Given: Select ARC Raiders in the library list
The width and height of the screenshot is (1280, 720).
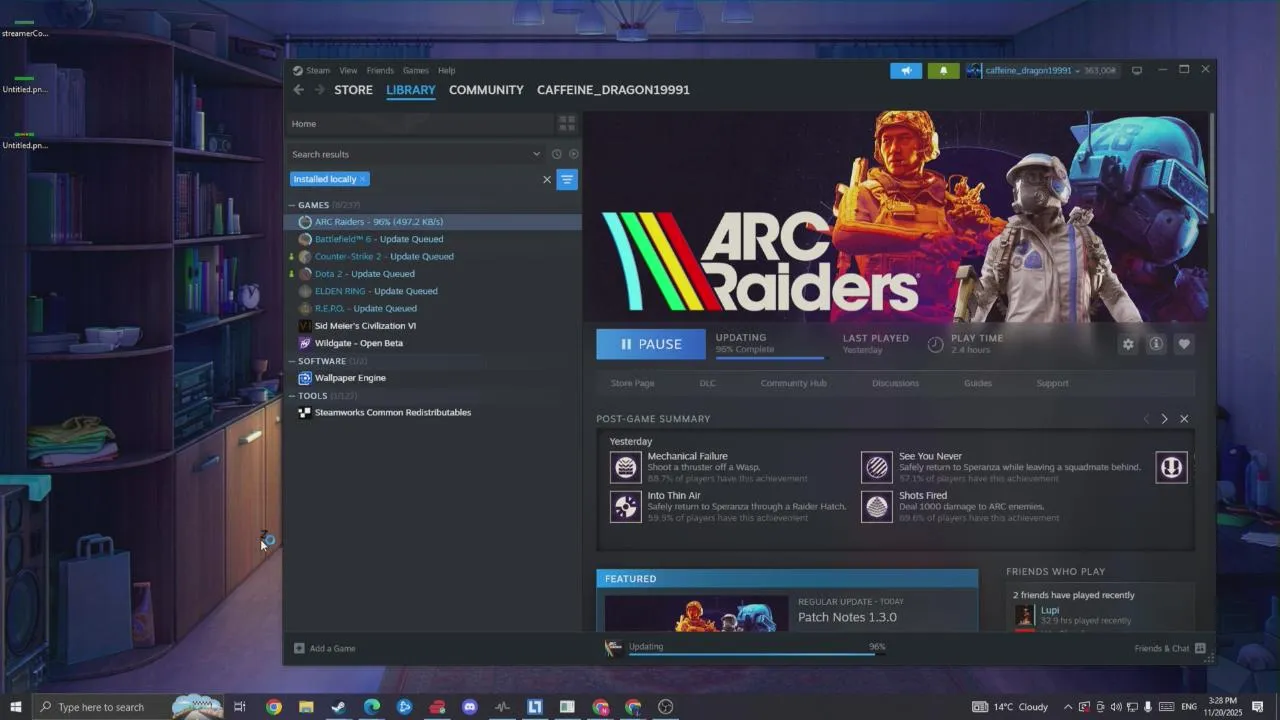Looking at the screenshot, I should [433, 222].
